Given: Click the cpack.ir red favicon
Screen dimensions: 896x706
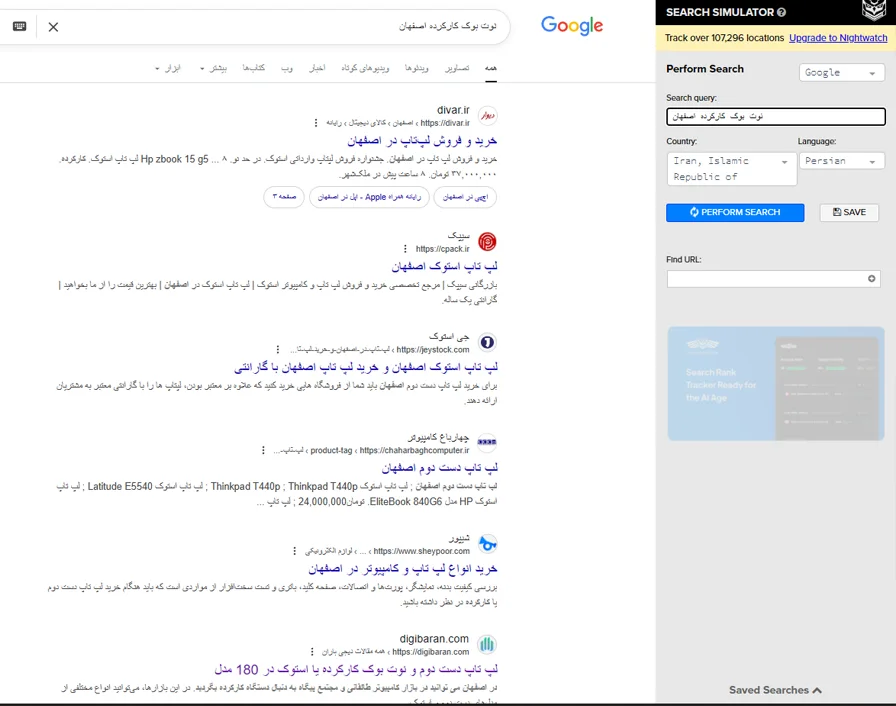Looking at the screenshot, I should [487, 242].
